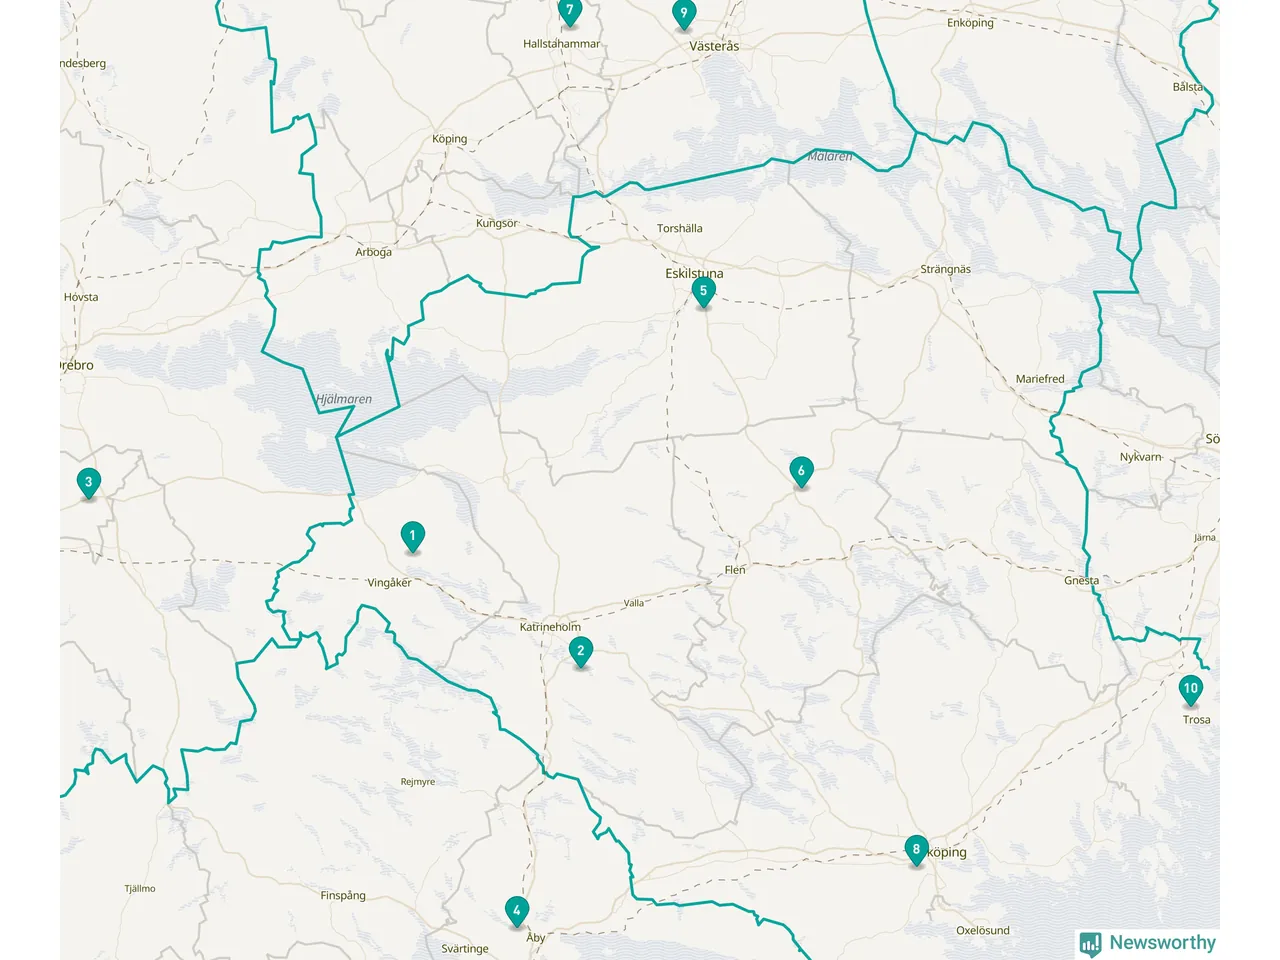Open marker 6 north of Flen
Viewport: 1280px width, 960px height.
point(800,472)
